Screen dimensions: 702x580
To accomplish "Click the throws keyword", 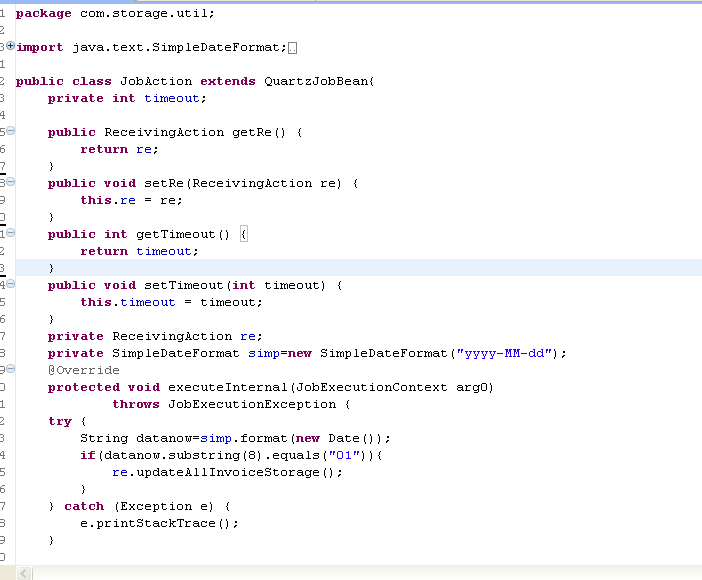I will point(136,404).
